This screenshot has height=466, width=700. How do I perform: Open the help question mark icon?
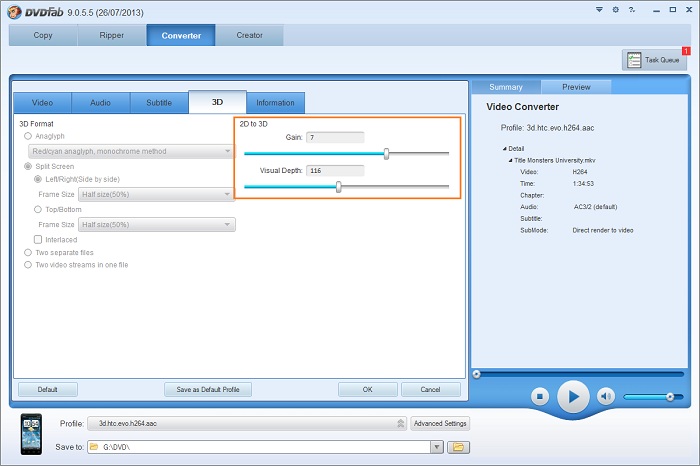point(632,9)
